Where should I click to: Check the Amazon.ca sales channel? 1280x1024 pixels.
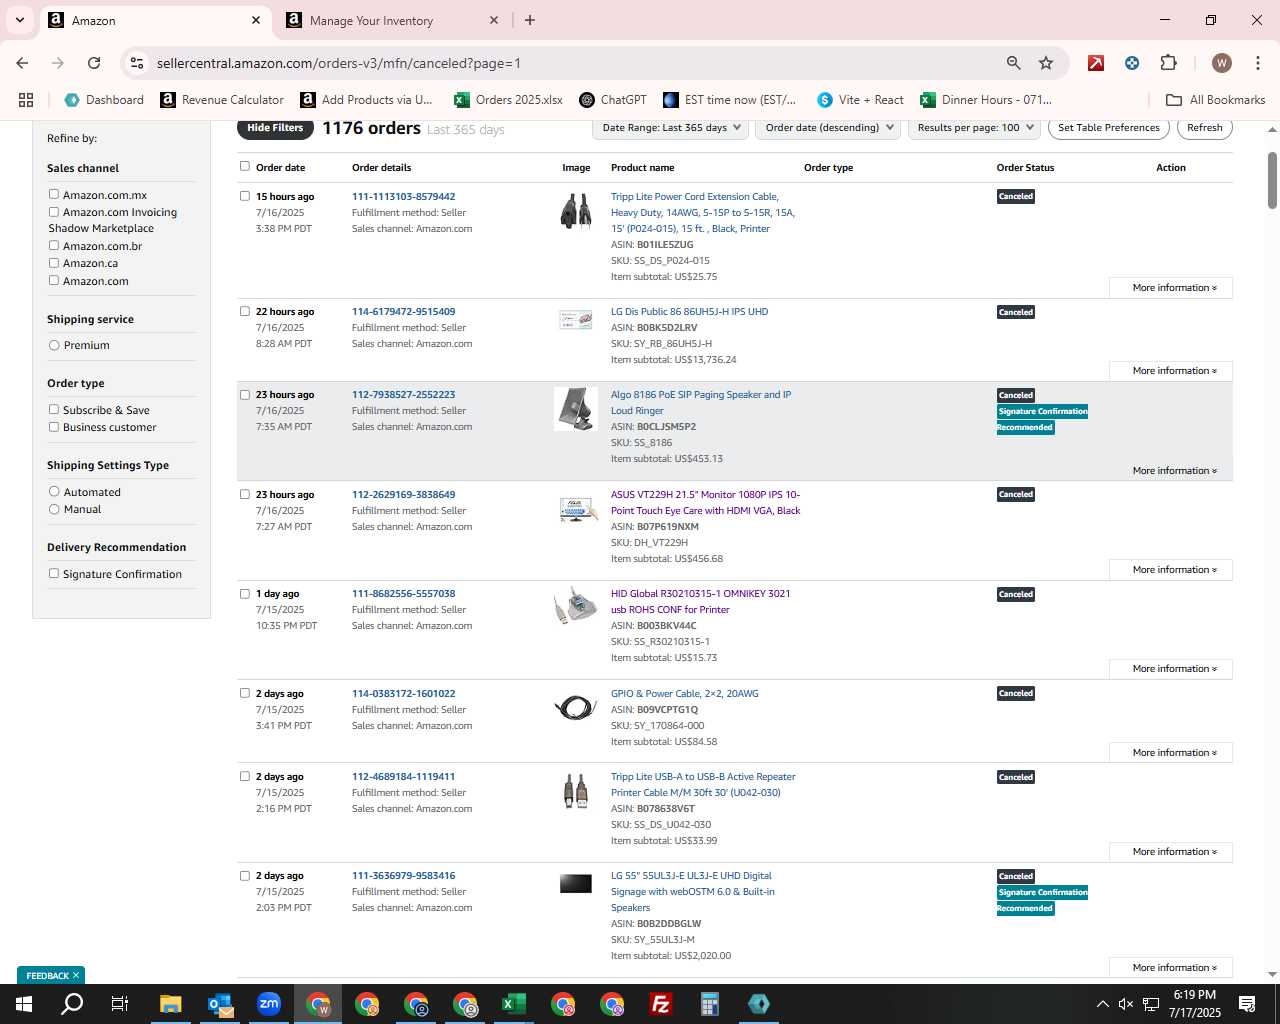pyautogui.click(x=54, y=262)
